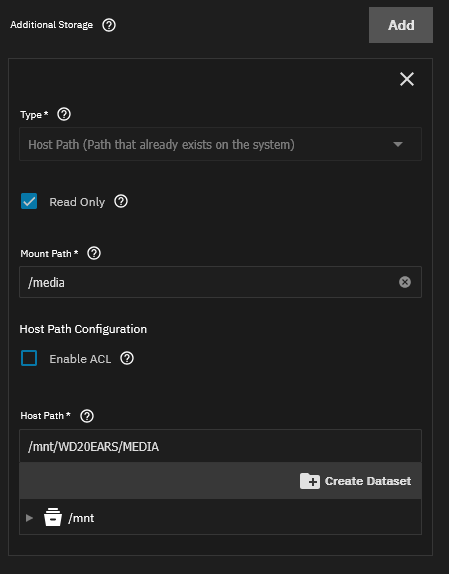Clear the Mount Path field with the X icon
This screenshot has width=449, height=574.
click(405, 282)
